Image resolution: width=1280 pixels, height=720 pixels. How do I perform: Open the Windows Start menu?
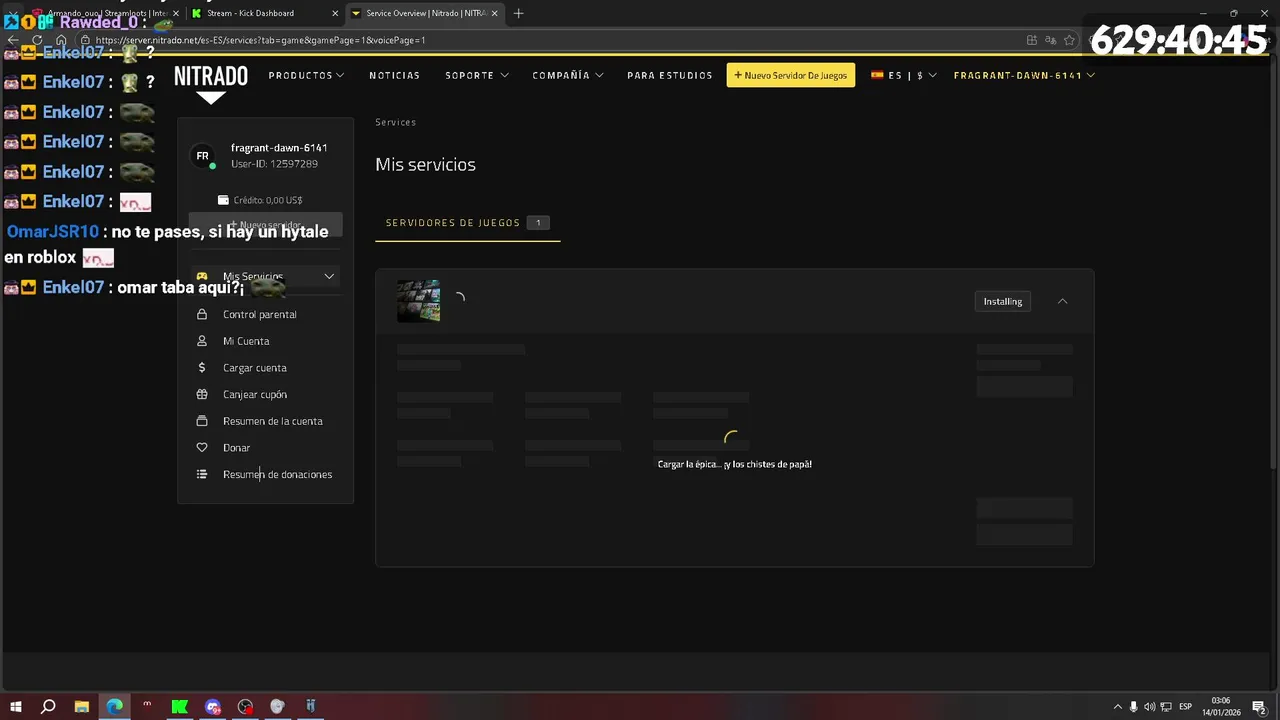pos(15,707)
